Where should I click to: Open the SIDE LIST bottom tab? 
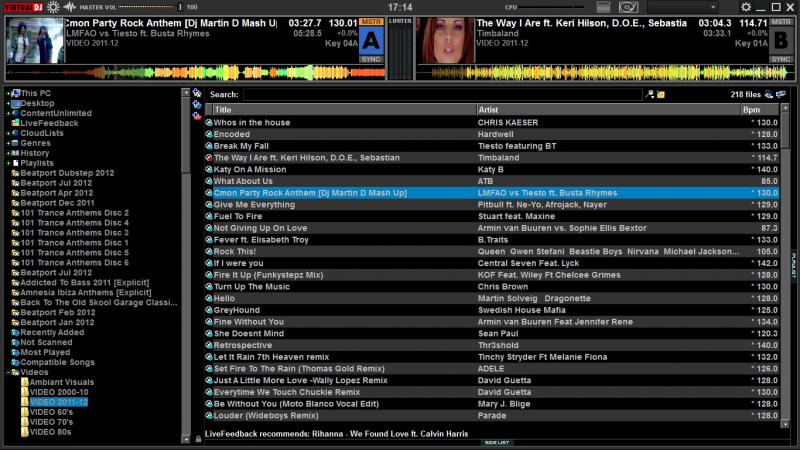pos(496,442)
